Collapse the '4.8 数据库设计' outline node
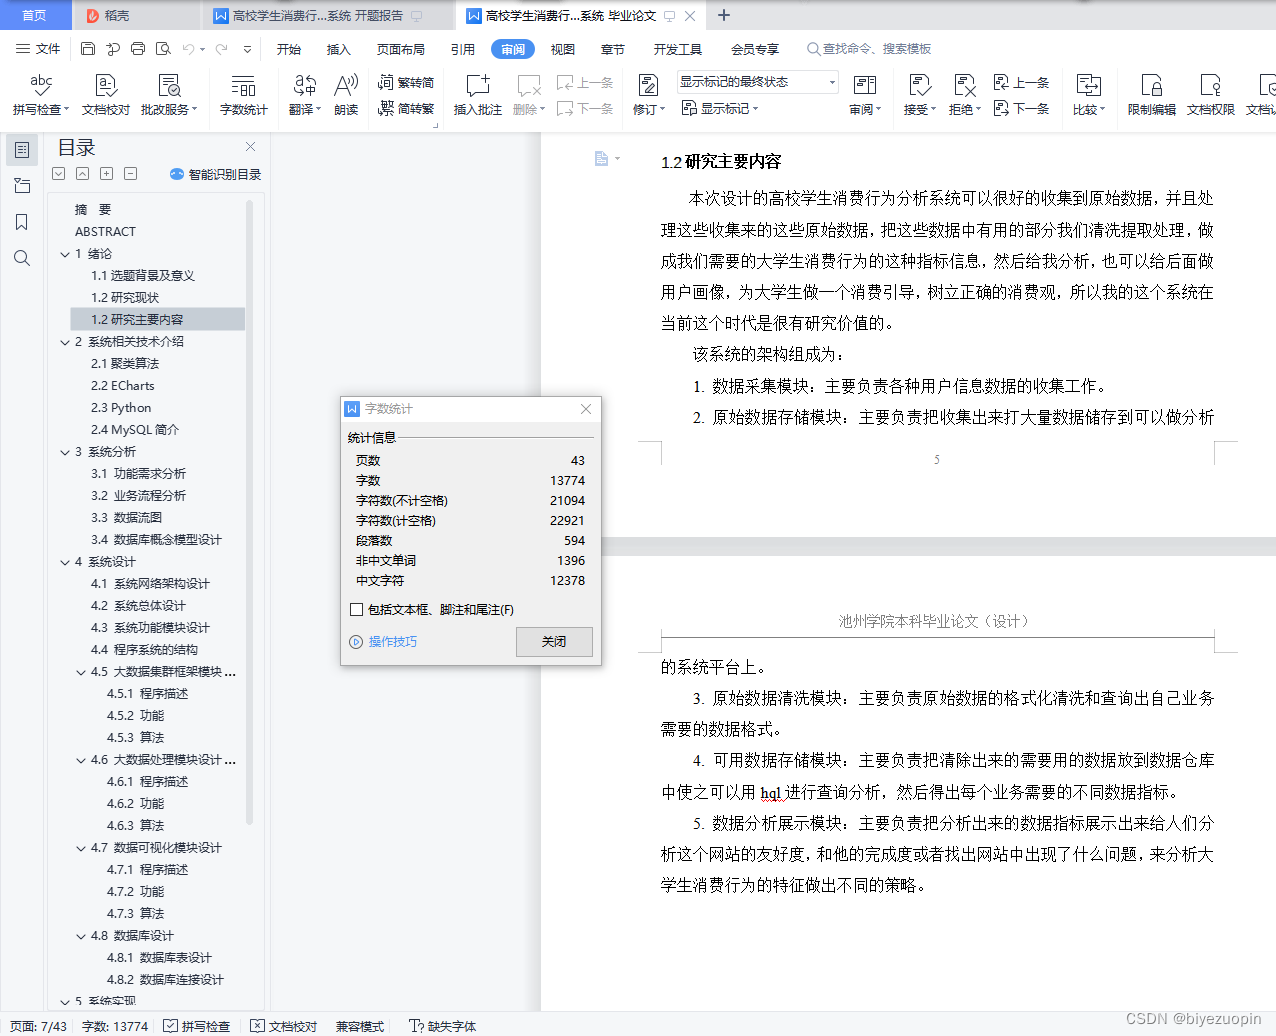Image resolution: width=1276 pixels, height=1036 pixels. coord(81,936)
